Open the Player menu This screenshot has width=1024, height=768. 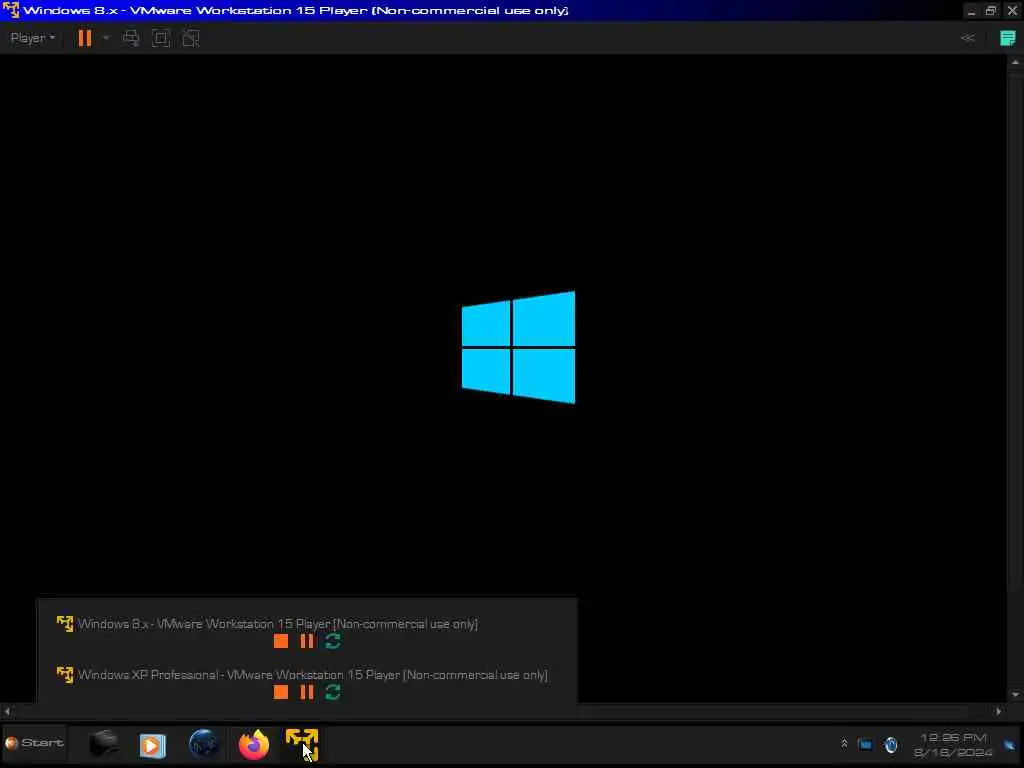pyautogui.click(x=33, y=38)
